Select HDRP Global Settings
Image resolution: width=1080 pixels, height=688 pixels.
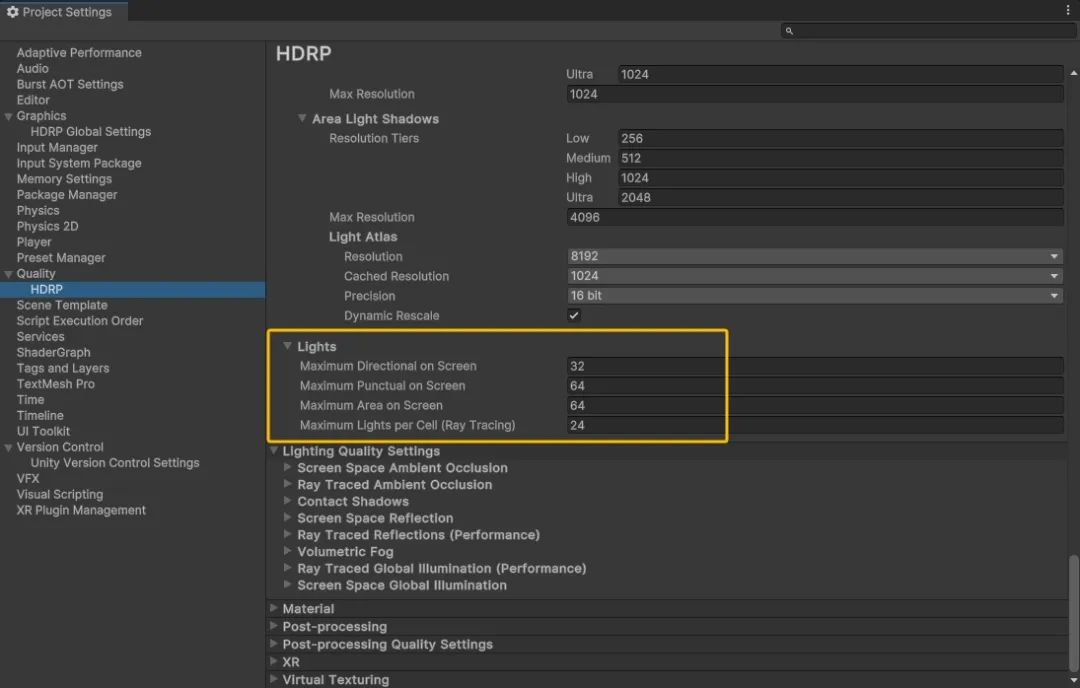point(90,132)
